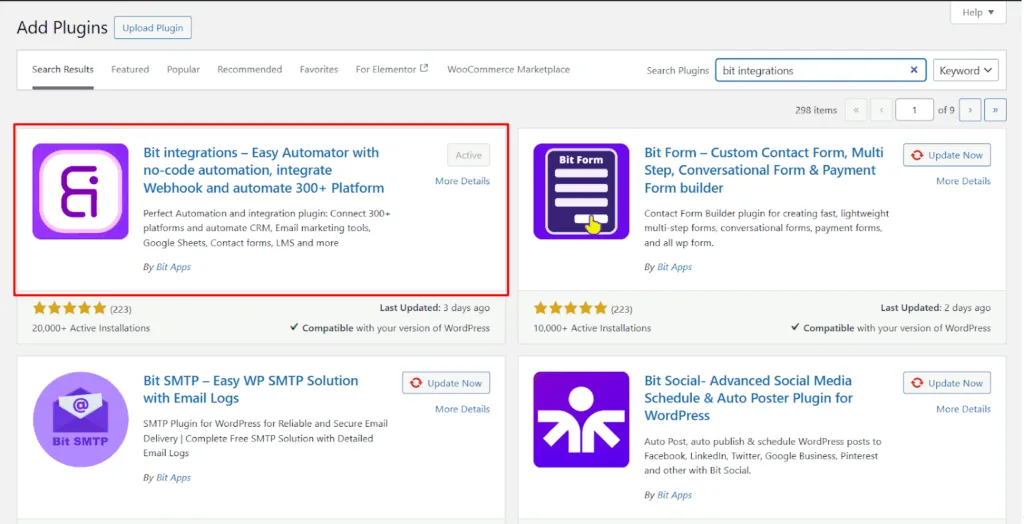Open More Details for Bit SMTP

click(x=462, y=409)
